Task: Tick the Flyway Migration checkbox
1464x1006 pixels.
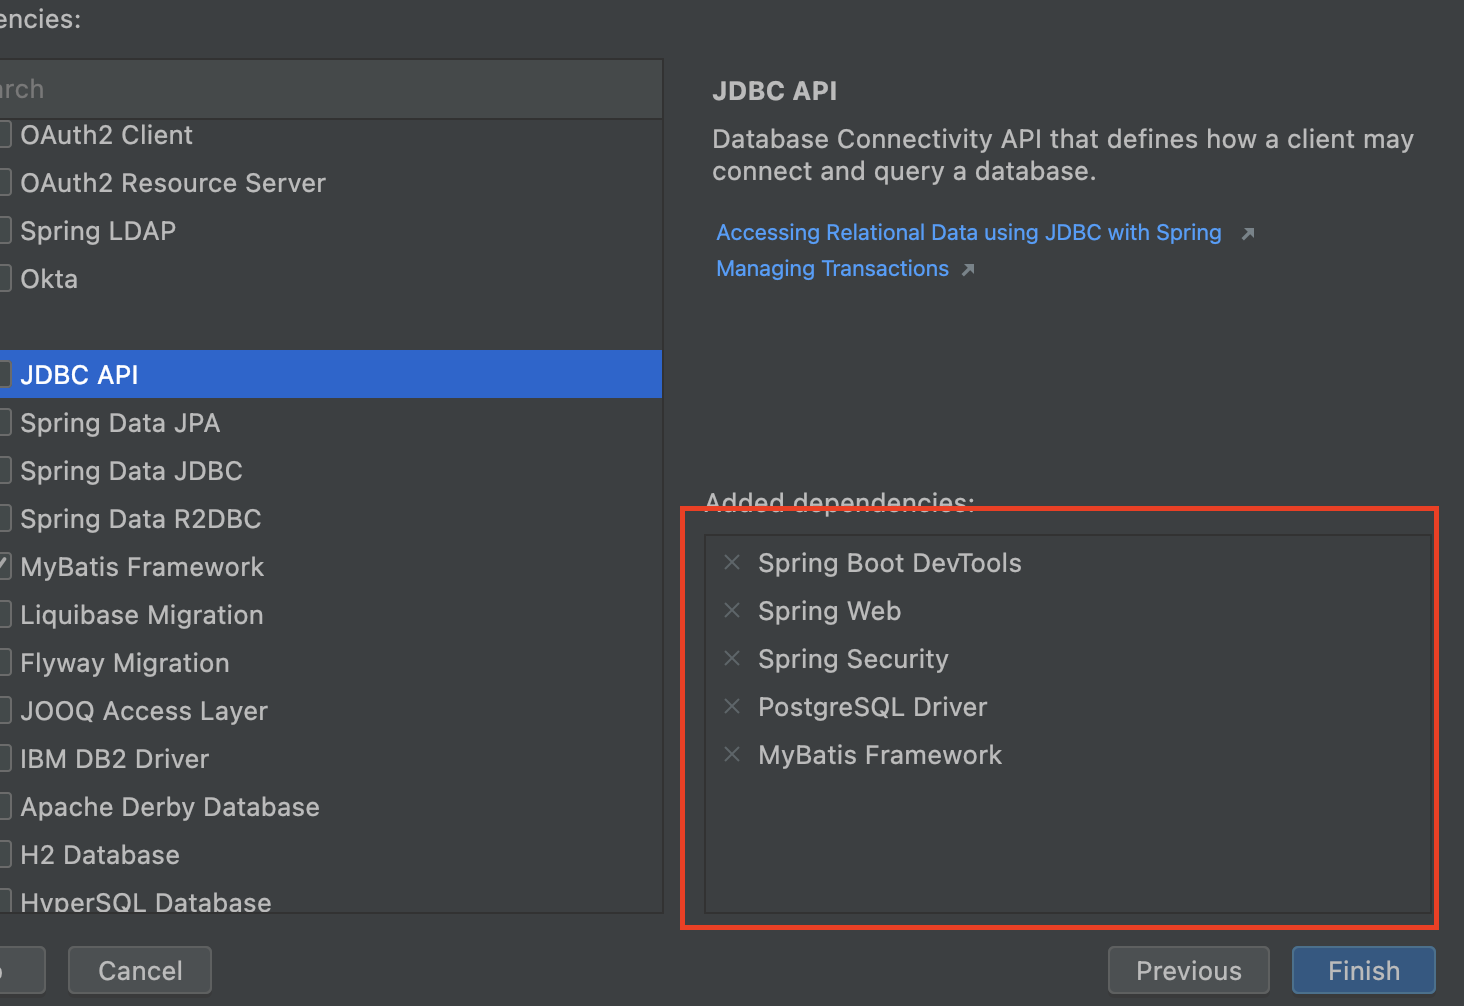Action: (4, 663)
